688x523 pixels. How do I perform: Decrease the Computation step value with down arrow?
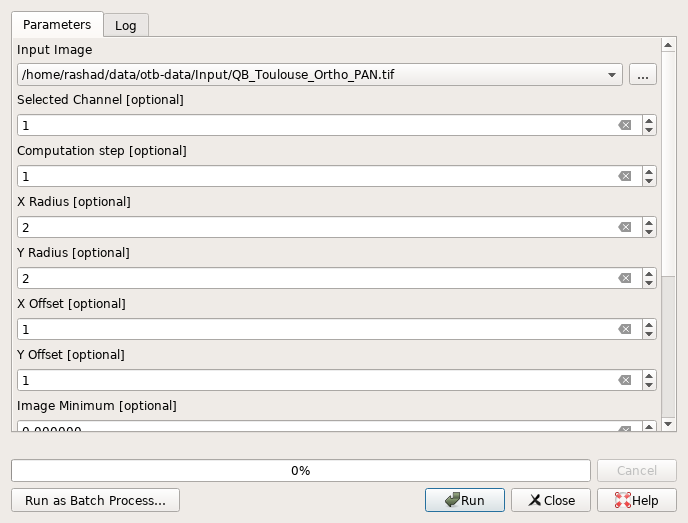click(649, 181)
